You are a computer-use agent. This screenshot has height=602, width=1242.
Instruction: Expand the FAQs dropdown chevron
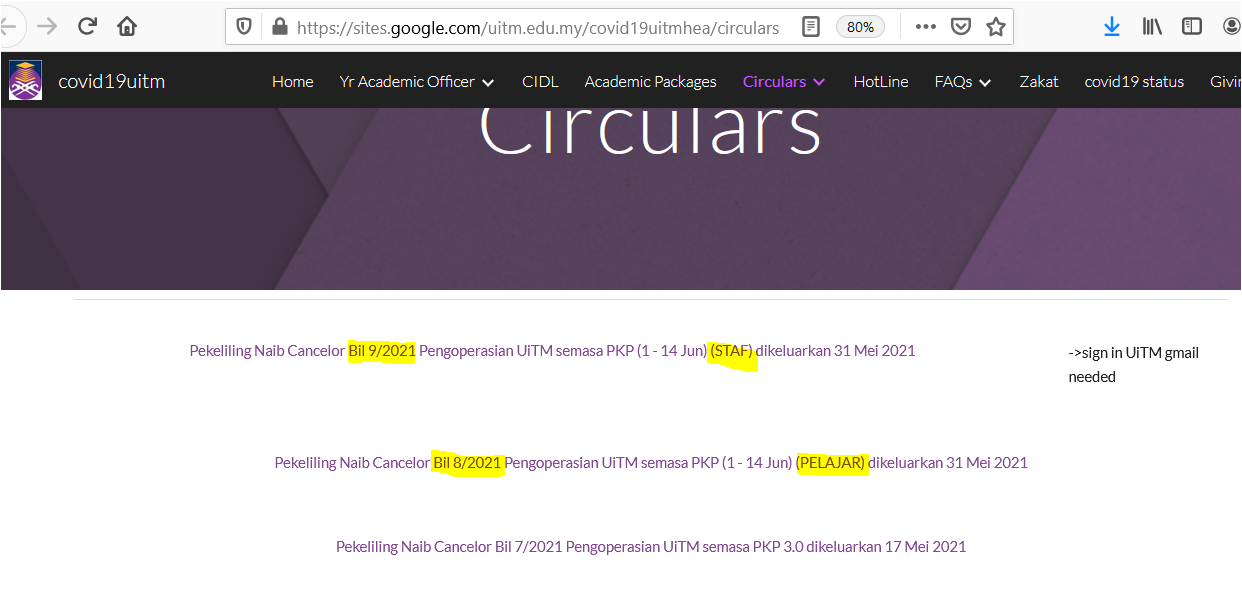click(985, 83)
